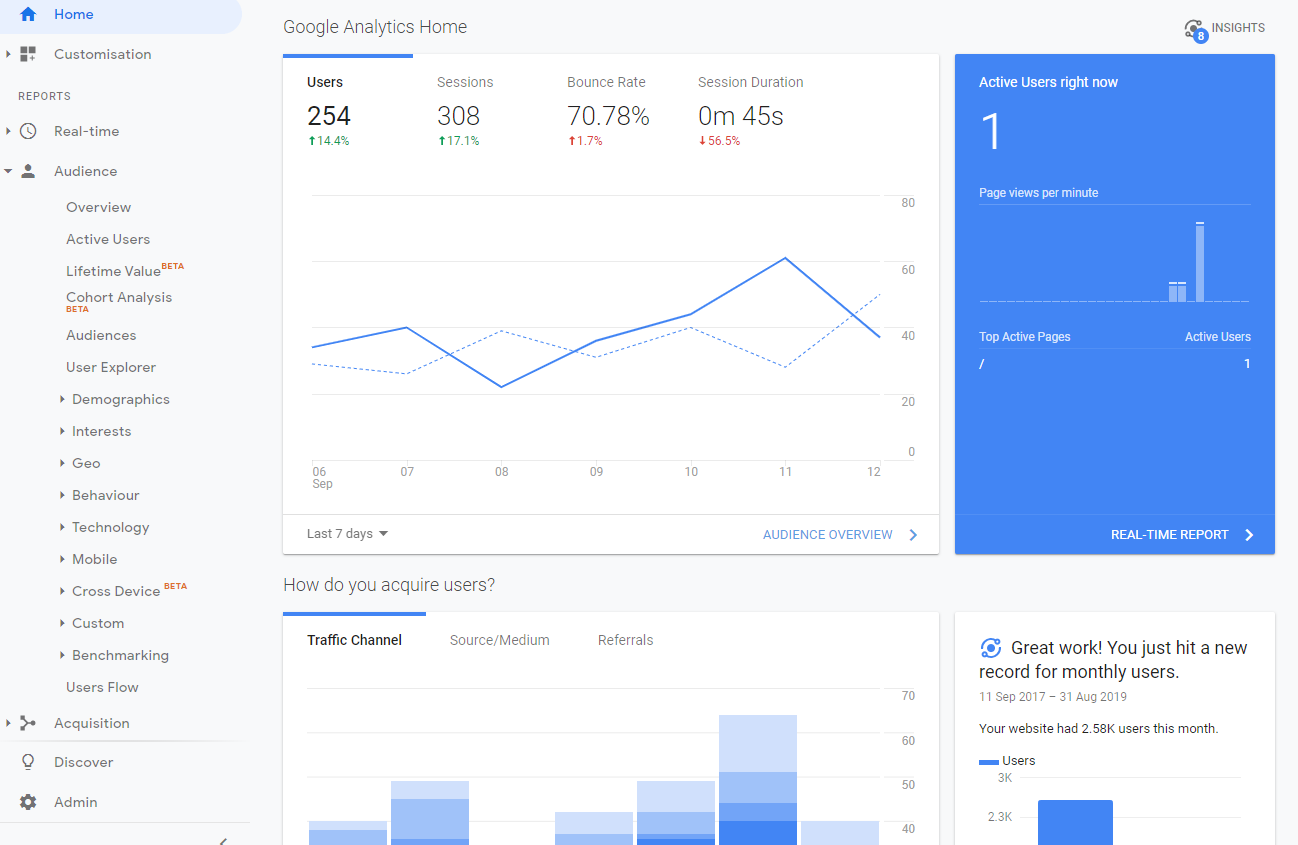Viewport: 1298px width, 845px height.
Task: Open the User Explorer report
Action: tap(111, 367)
